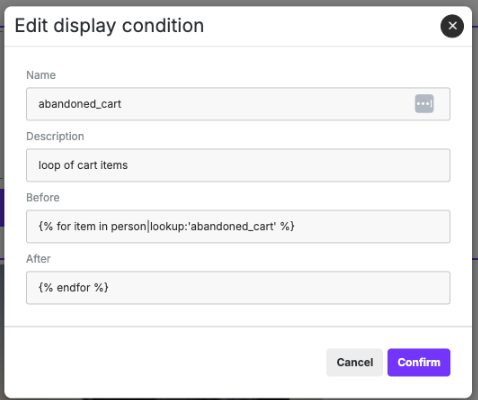Close the Edit display condition dialog
The width and height of the screenshot is (478, 400).
pyautogui.click(x=452, y=26)
